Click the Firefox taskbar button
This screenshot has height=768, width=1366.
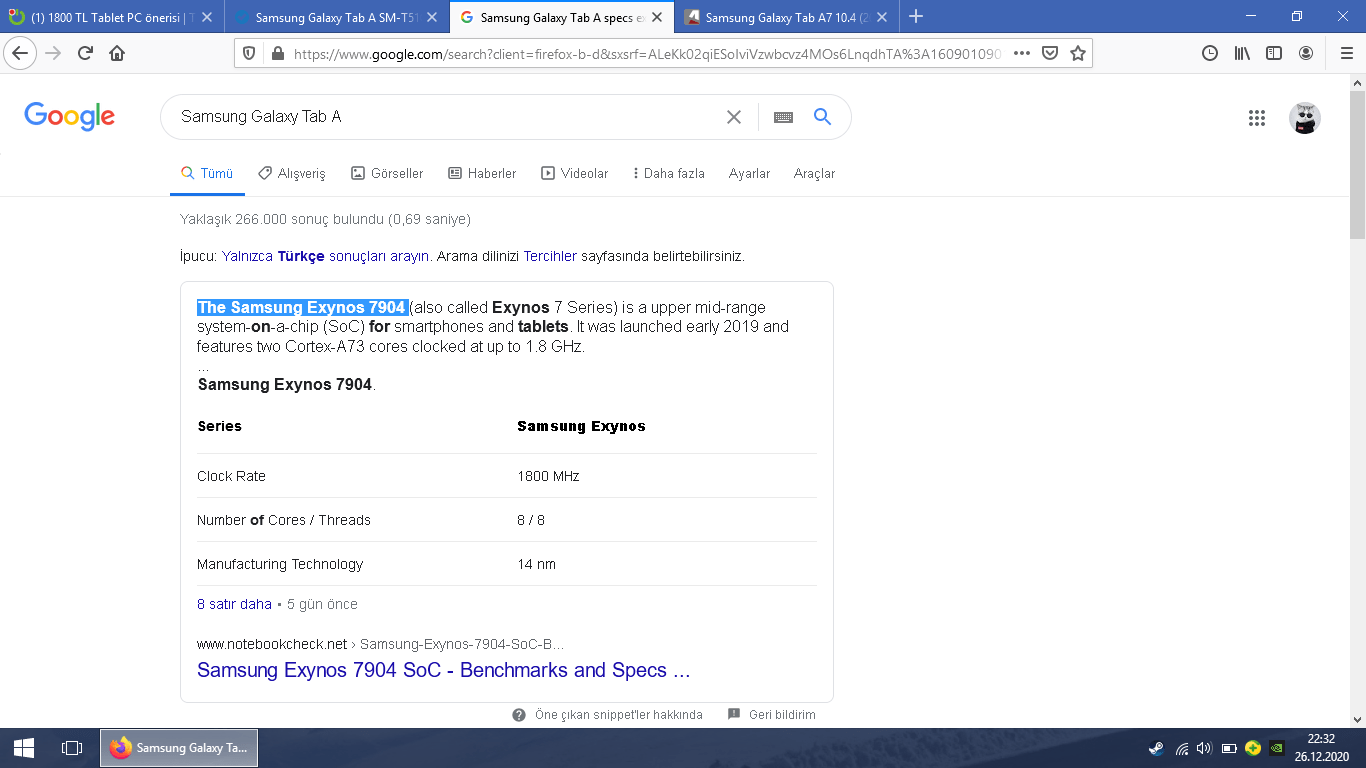point(179,747)
